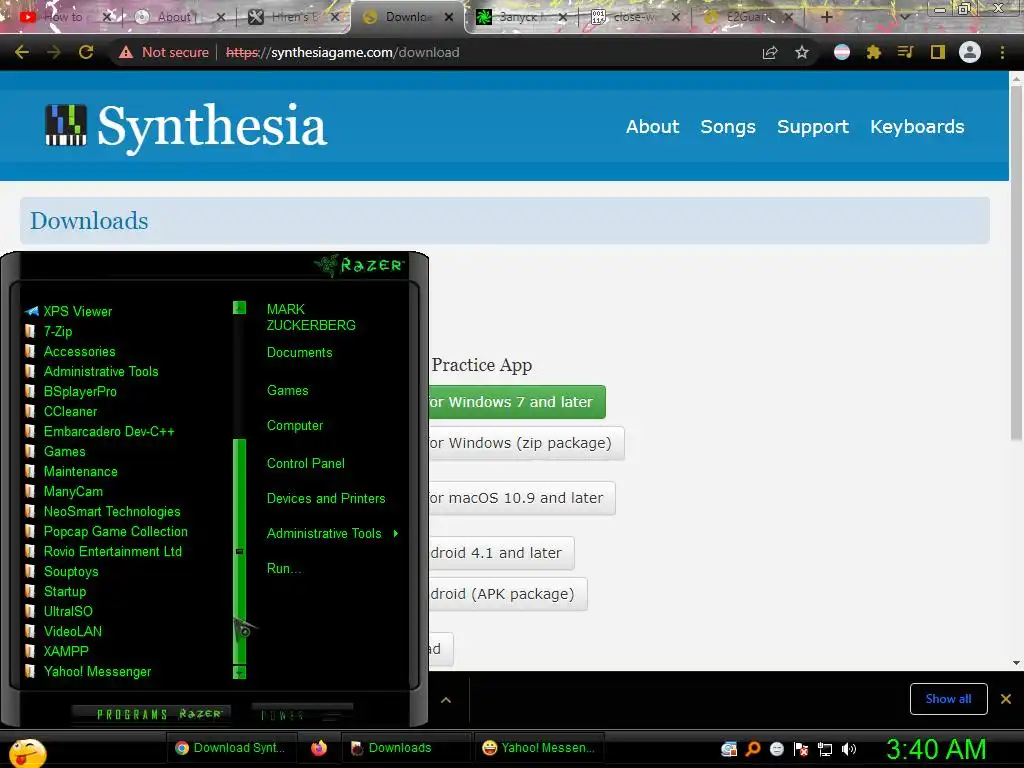Expand the BSplayerPro folder
Viewport: 1024px width, 768px height.
pos(80,391)
